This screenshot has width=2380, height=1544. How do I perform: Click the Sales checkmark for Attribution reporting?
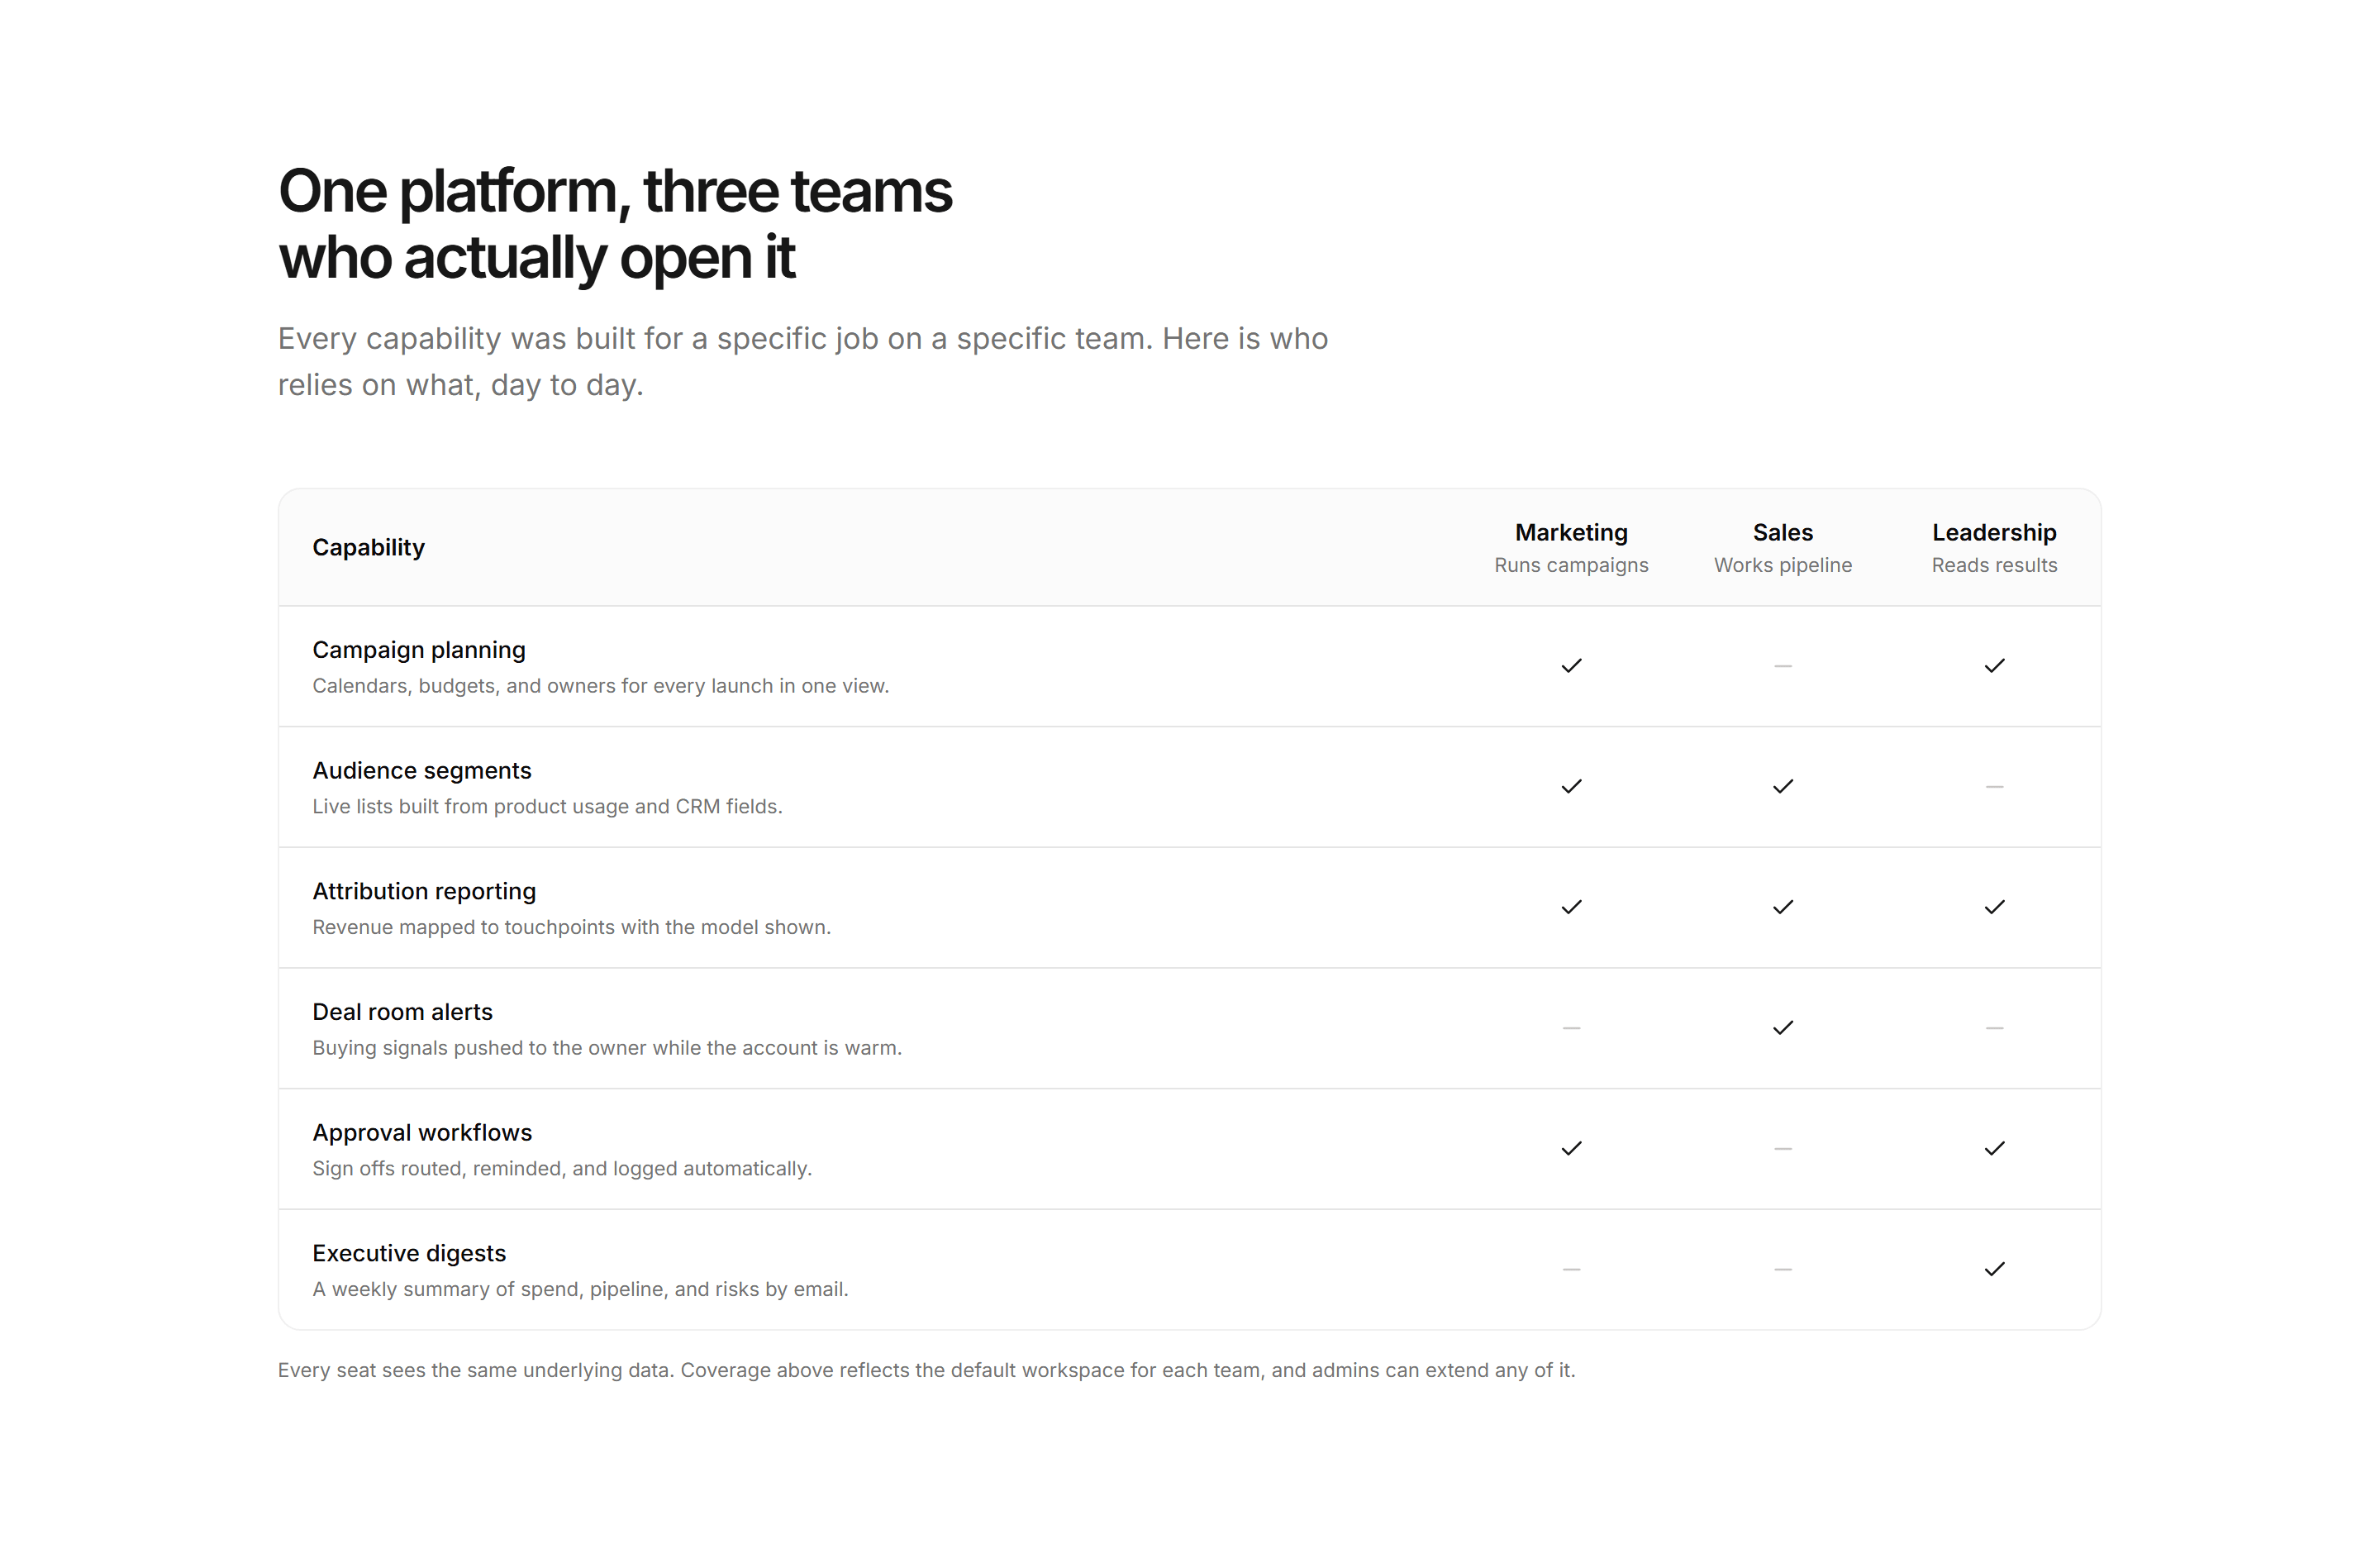tap(1782, 907)
